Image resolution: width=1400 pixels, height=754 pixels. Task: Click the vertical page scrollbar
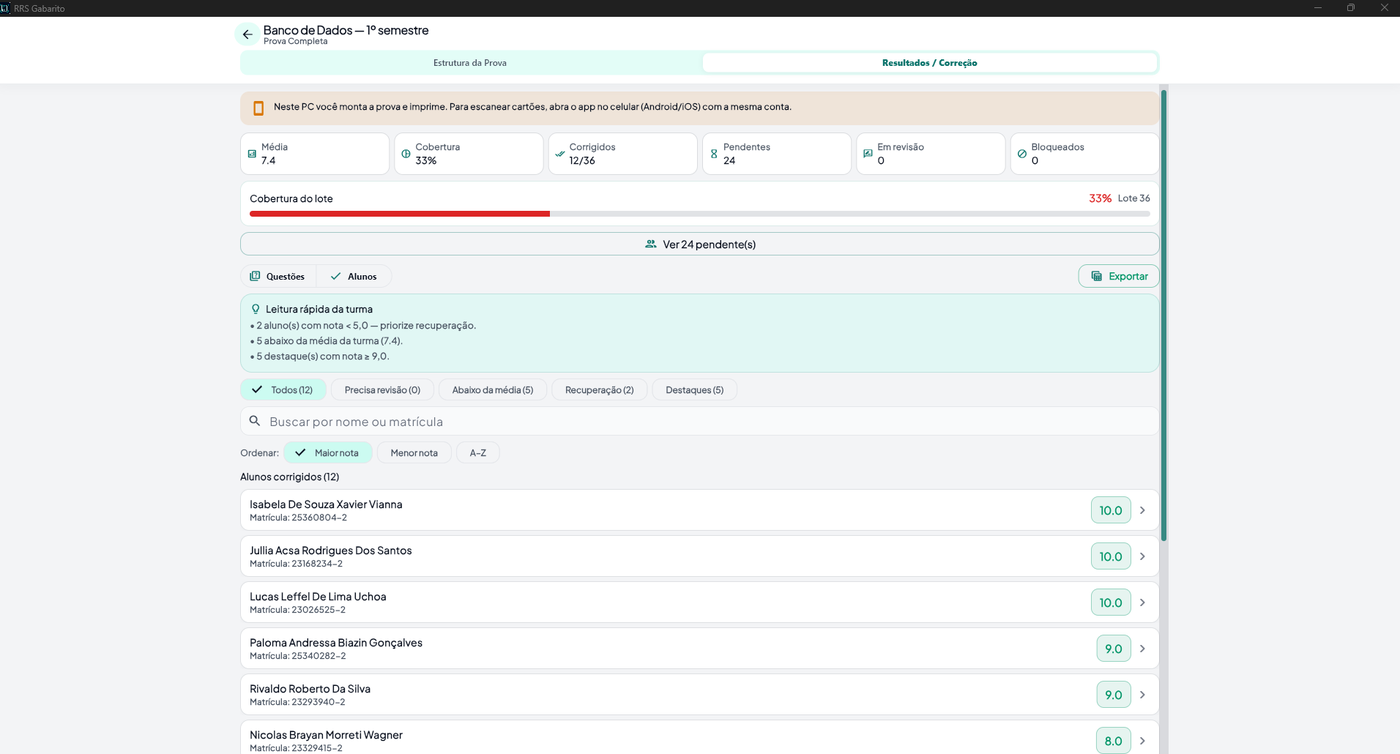[x=1164, y=315]
